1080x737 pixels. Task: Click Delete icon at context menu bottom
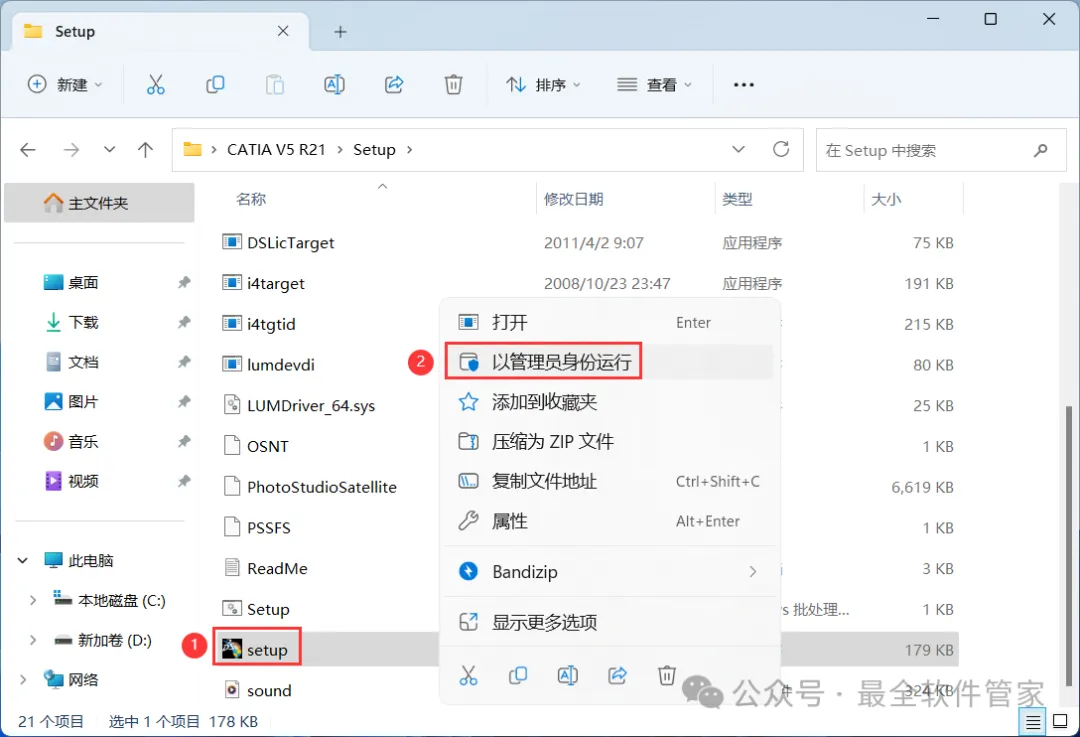667,676
